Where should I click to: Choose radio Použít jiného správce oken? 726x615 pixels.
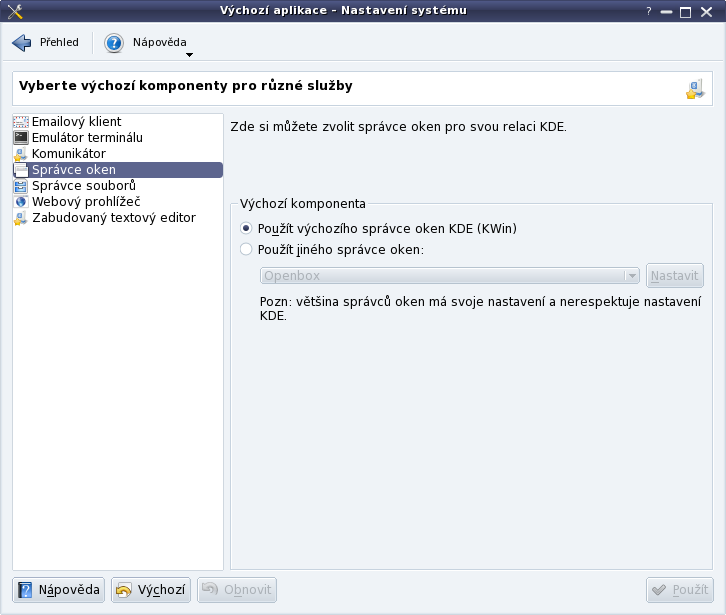[246, 250]
